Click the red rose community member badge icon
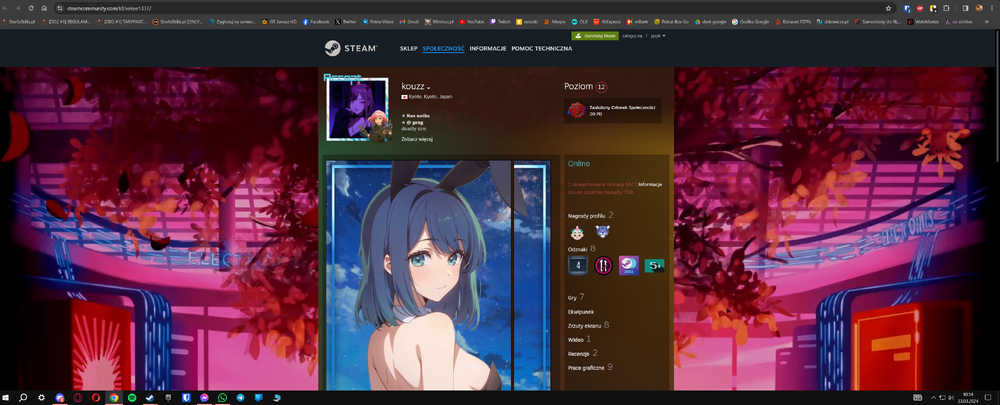Screen dimensions: 1000x405 (577, 110)
